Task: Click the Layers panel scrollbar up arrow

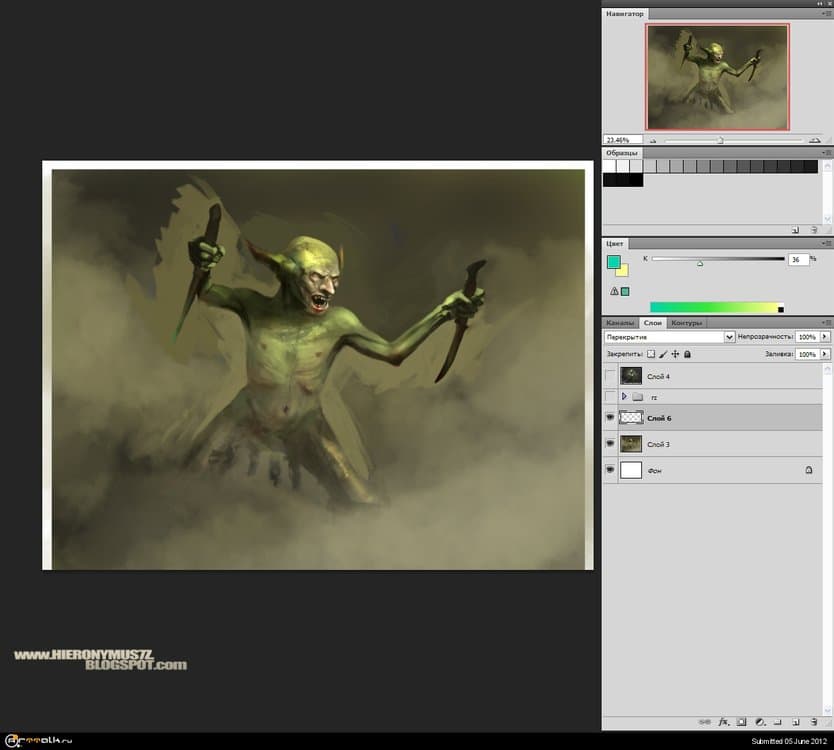Action: point(827,368)
